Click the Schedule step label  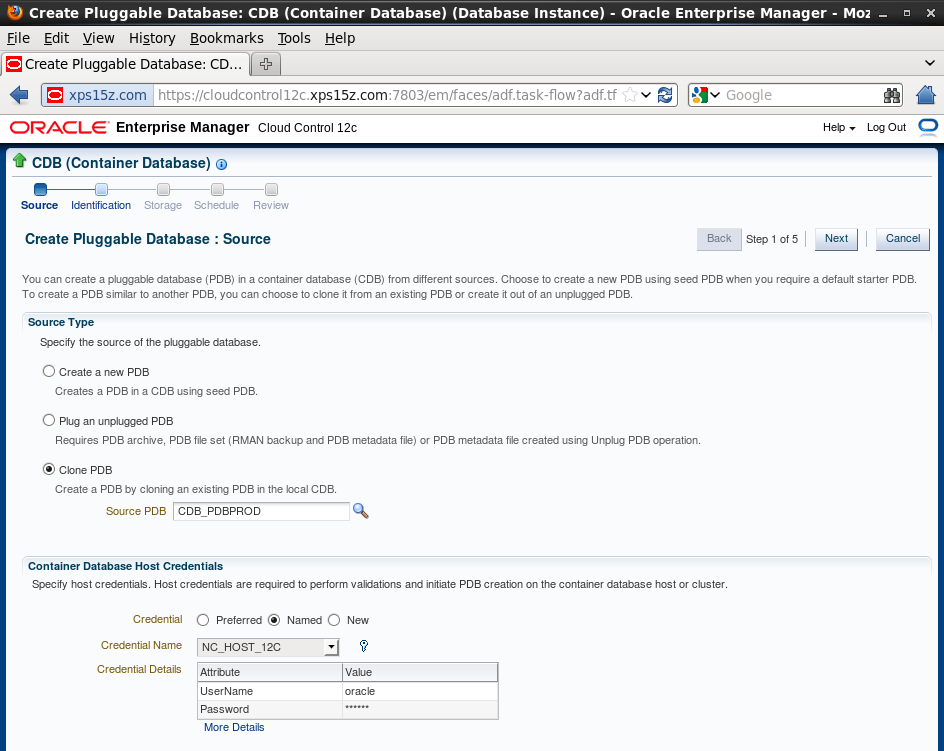(216, 205)
